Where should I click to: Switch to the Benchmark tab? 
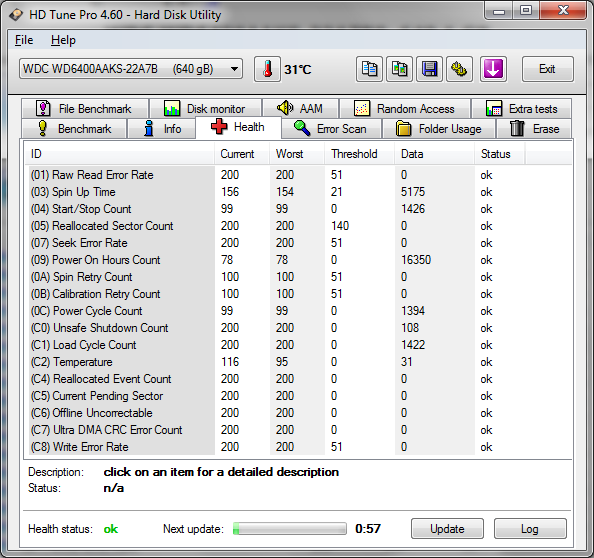coord(74,129)
